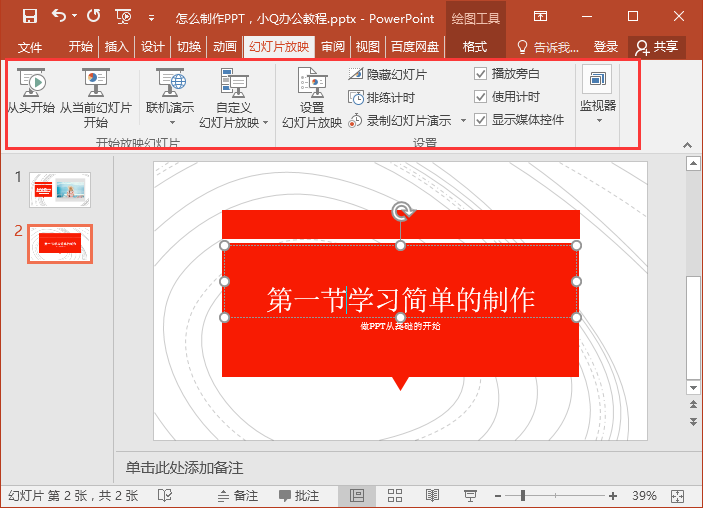Toggle the 使用计时 checkbox
Viewport: 703px width, 508px height.
pyautogui.click(x=480, y=96)
